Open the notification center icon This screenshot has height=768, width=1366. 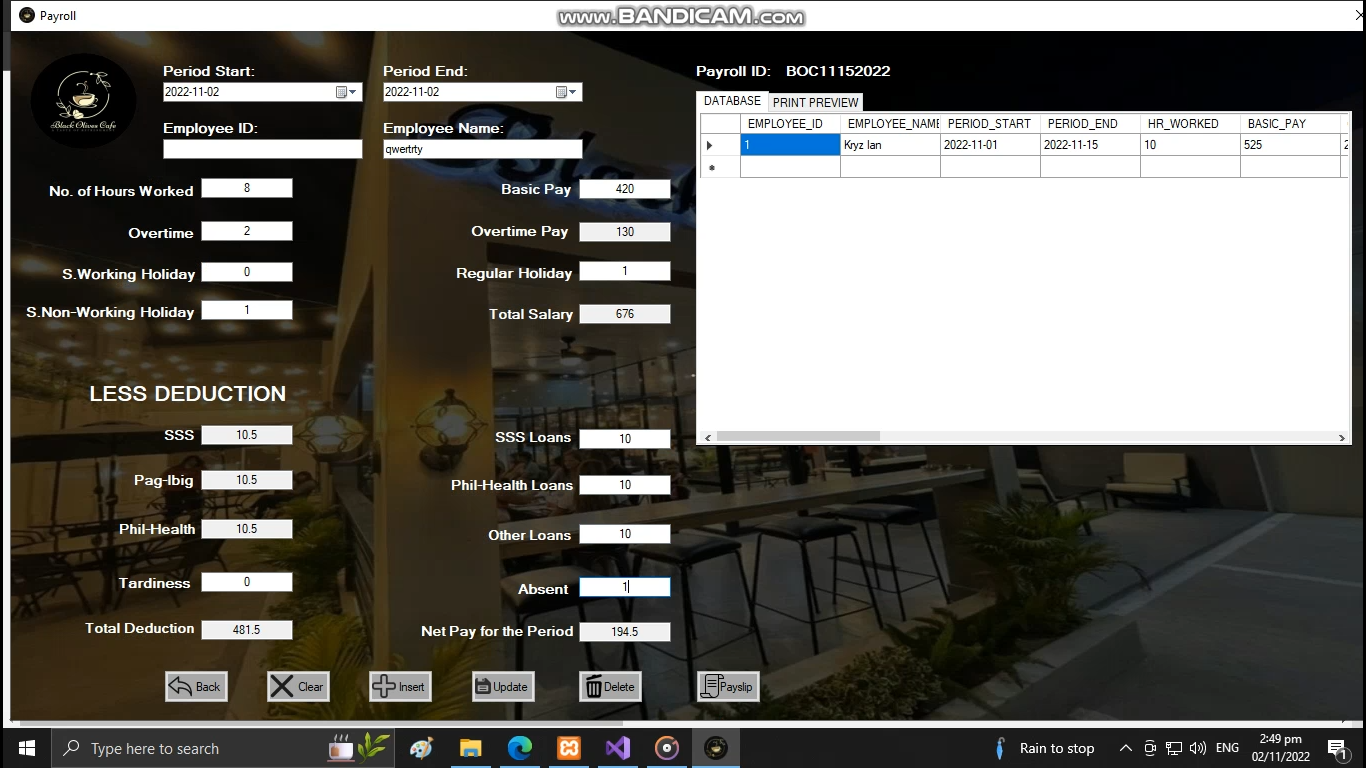tap(1337, 748)
